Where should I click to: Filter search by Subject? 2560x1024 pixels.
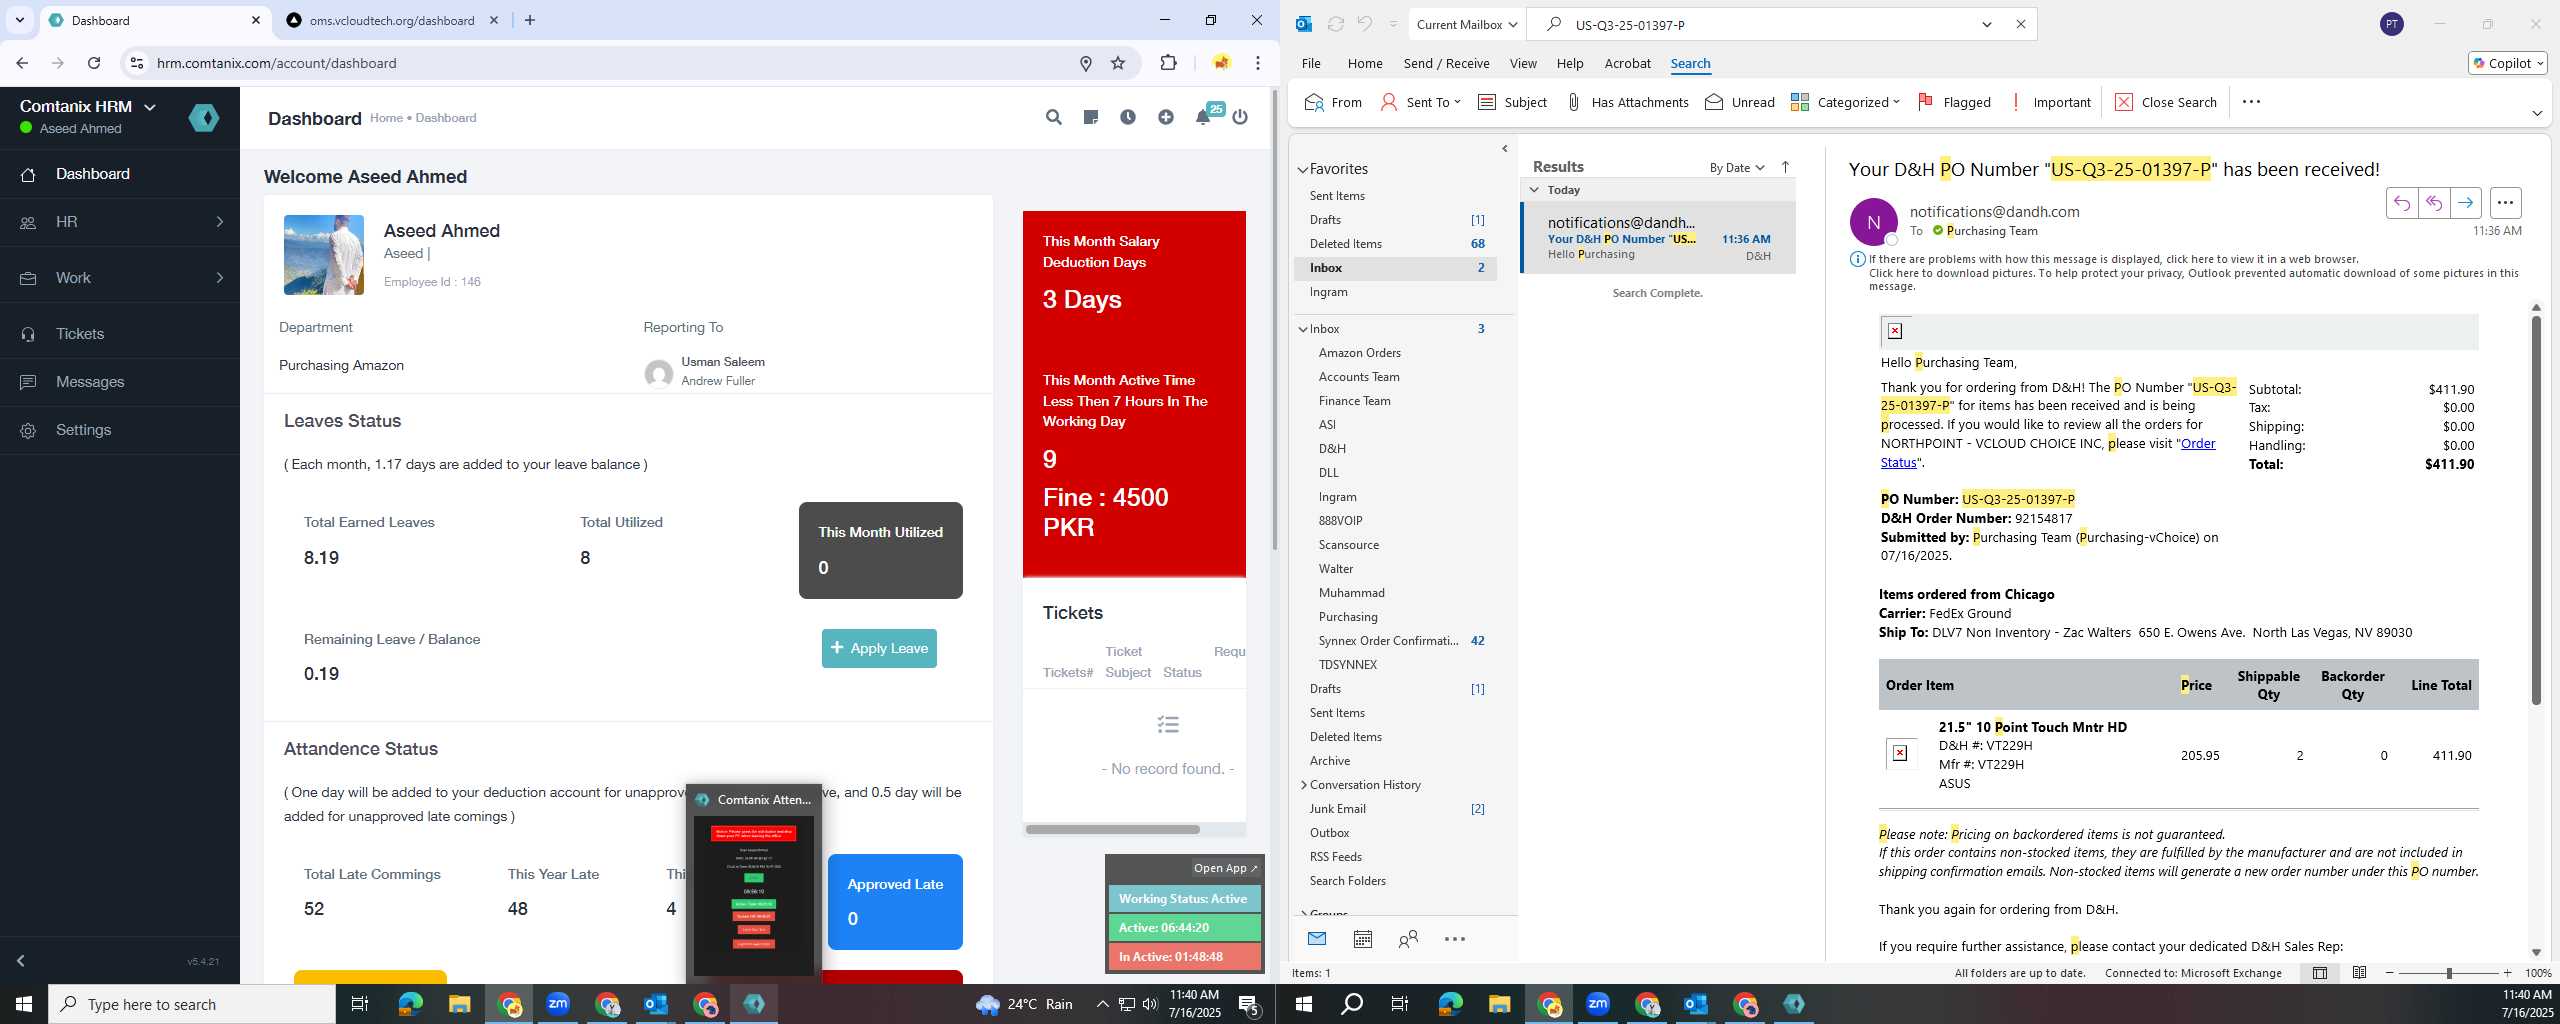(1512, 102)
